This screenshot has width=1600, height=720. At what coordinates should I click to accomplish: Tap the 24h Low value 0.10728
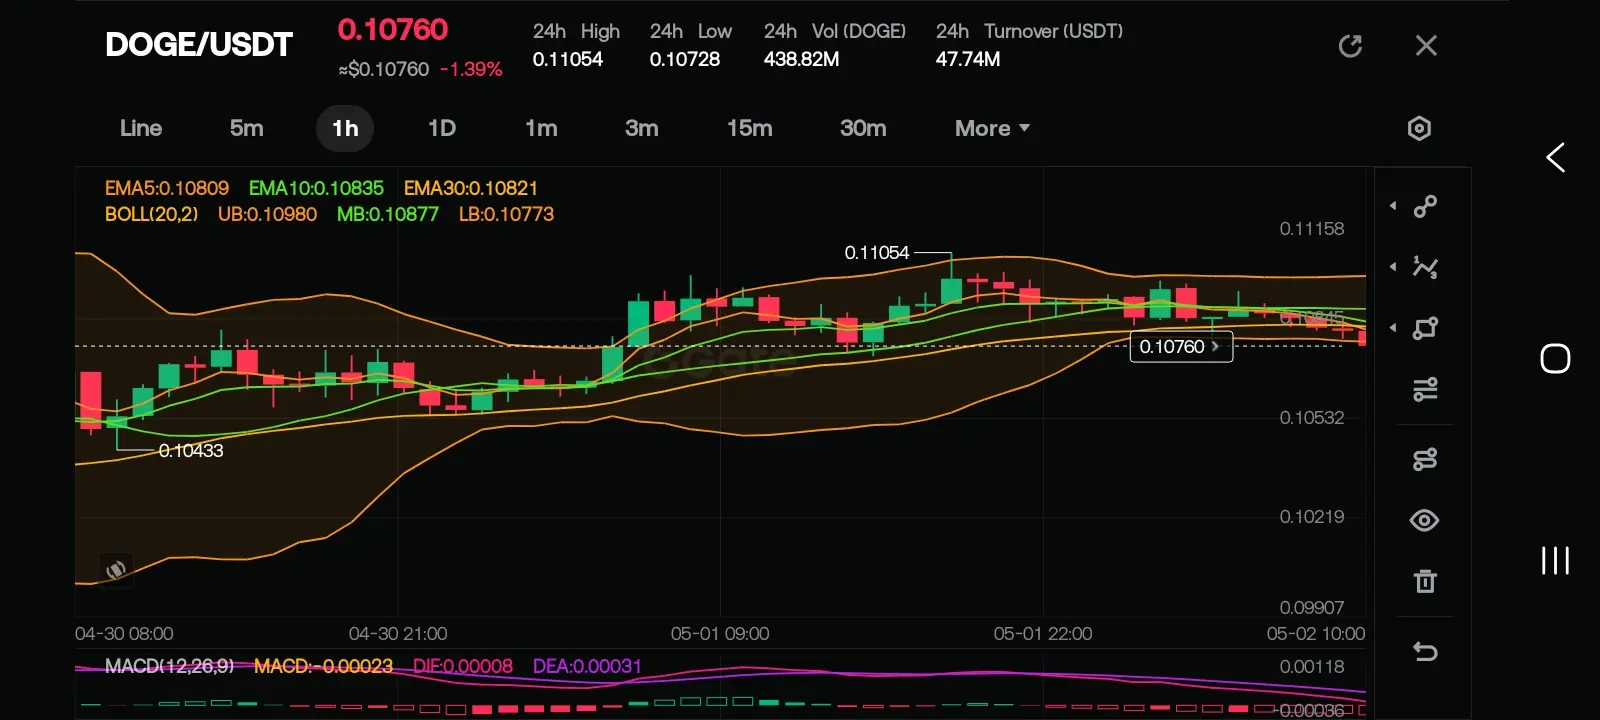pyautogui.click(x=685, y=59)
